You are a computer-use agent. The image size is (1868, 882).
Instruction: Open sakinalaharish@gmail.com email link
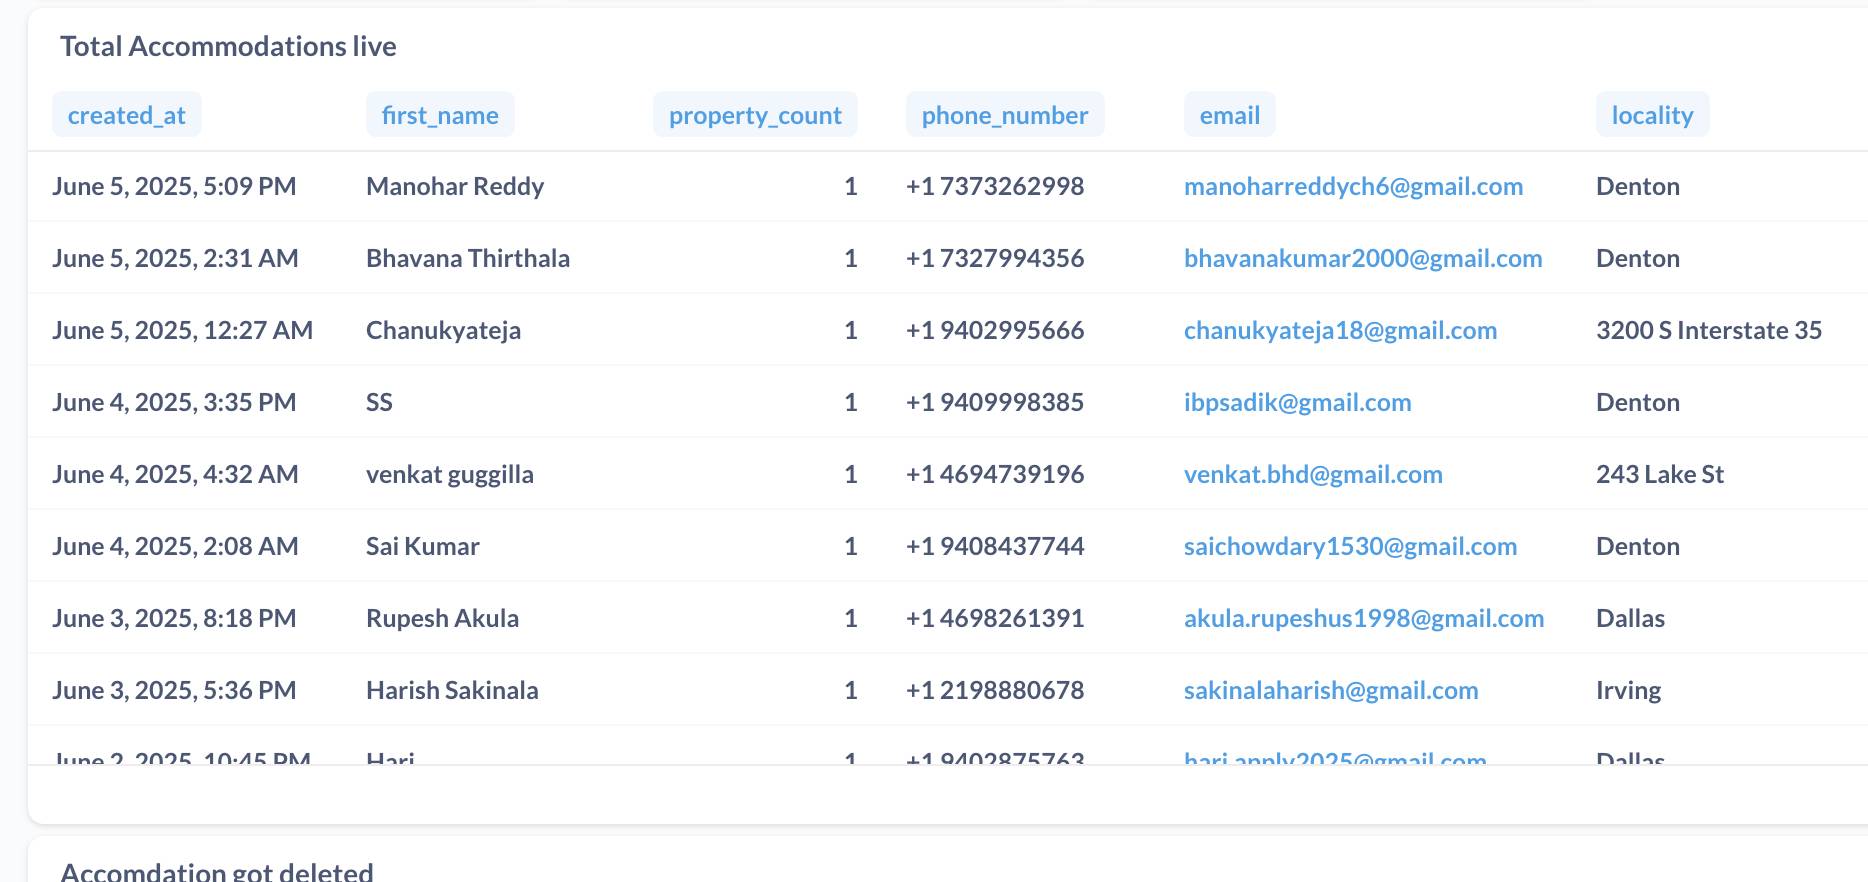[x=1331, y=691]
